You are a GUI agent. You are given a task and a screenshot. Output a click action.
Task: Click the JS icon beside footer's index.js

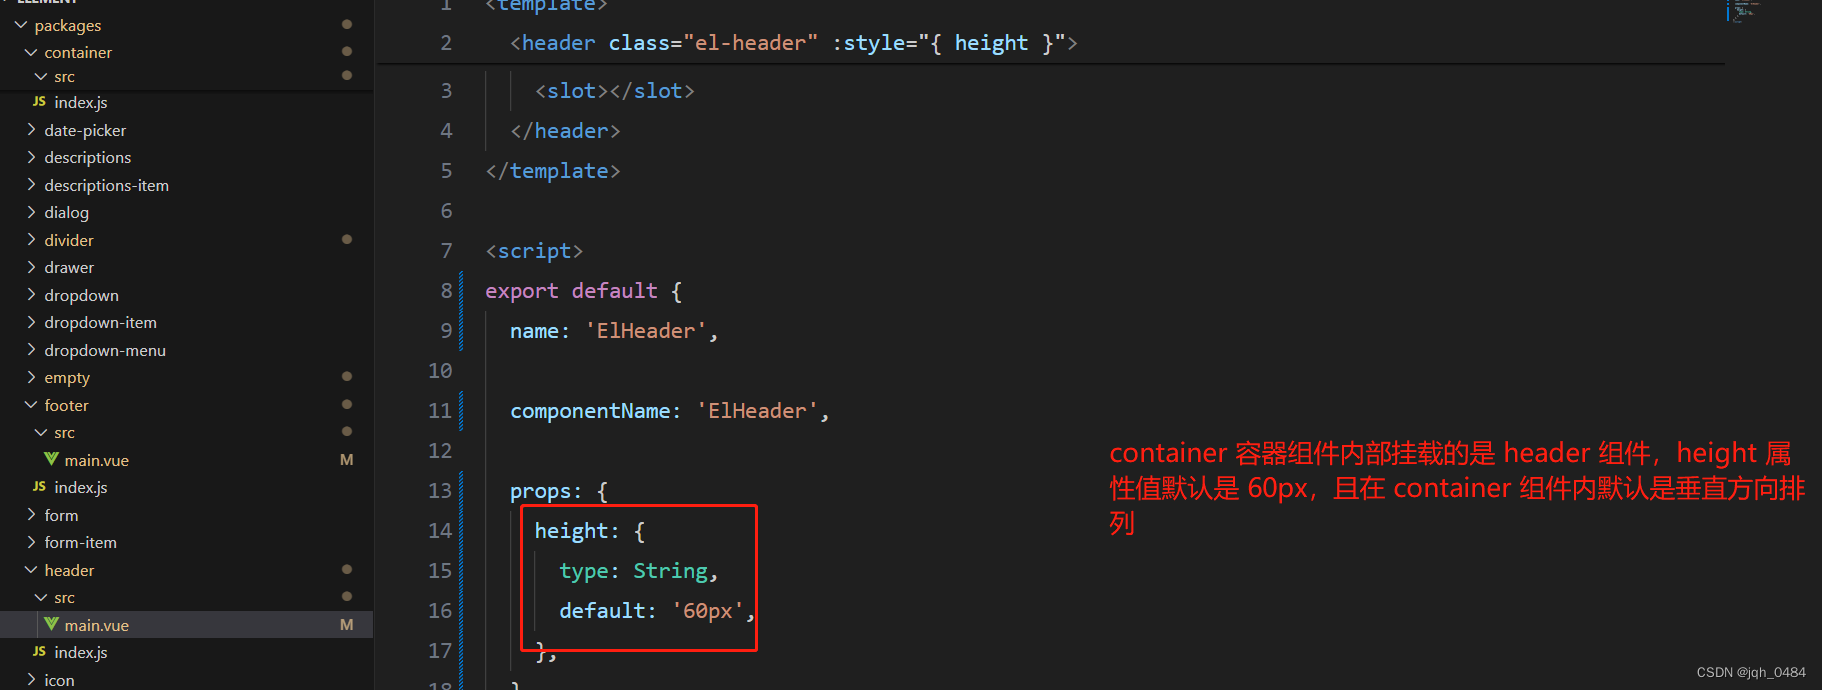click(x=38, y=487)
